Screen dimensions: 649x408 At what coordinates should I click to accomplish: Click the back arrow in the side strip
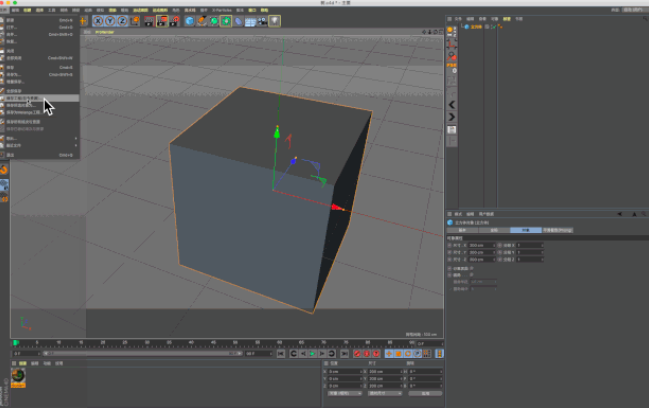tap(452, 104)
